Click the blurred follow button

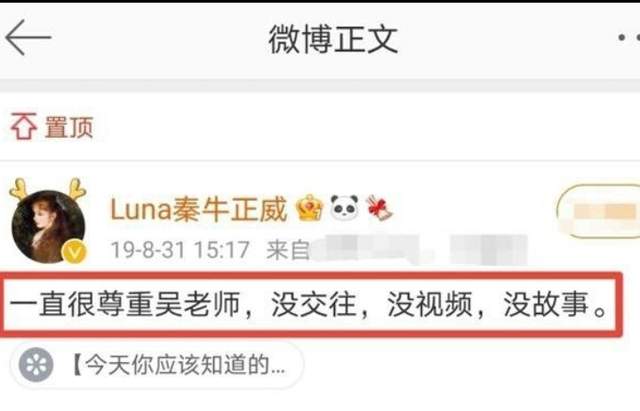tap(599, 211)
